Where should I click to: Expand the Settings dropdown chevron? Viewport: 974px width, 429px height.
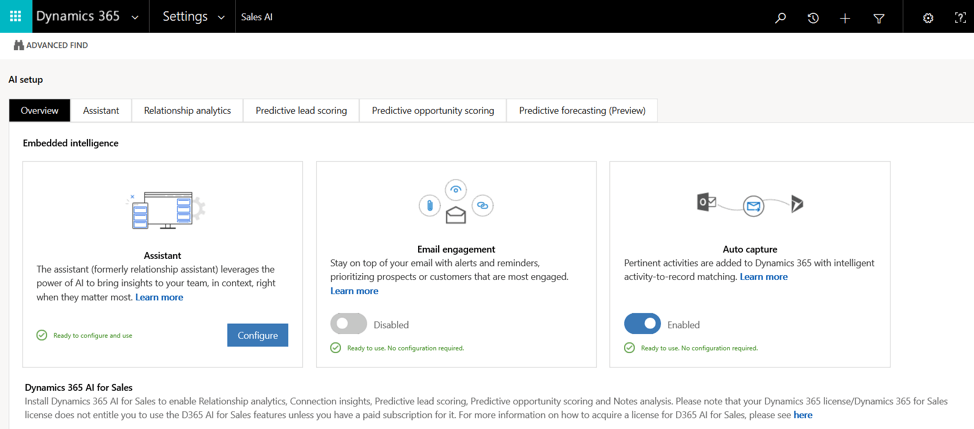coord(222,17)
